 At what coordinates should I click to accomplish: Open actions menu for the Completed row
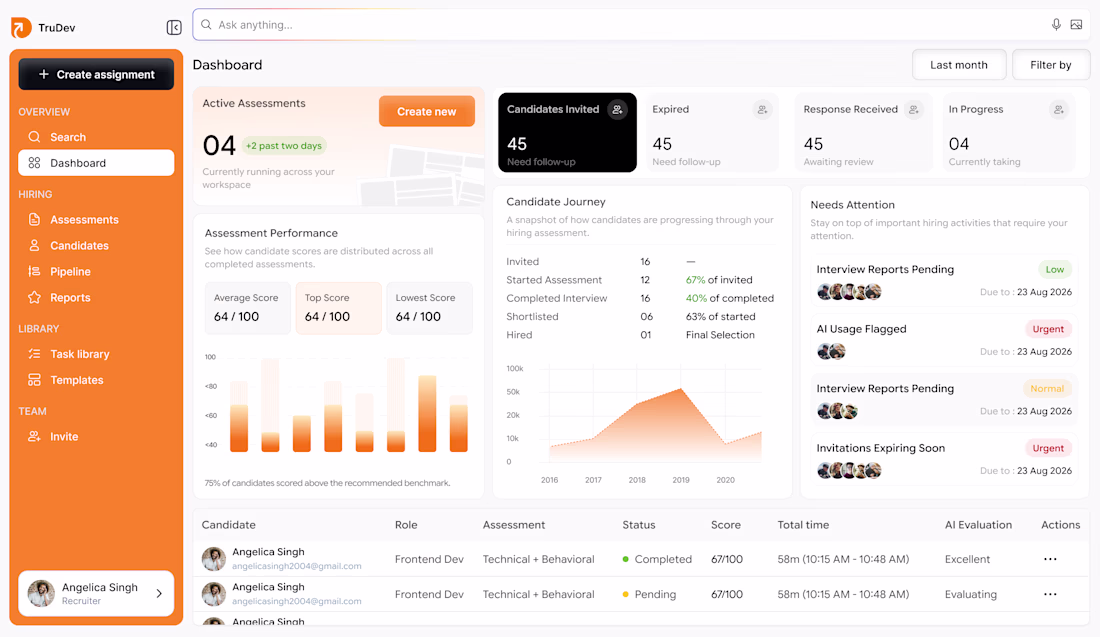tap(1050, 559)
